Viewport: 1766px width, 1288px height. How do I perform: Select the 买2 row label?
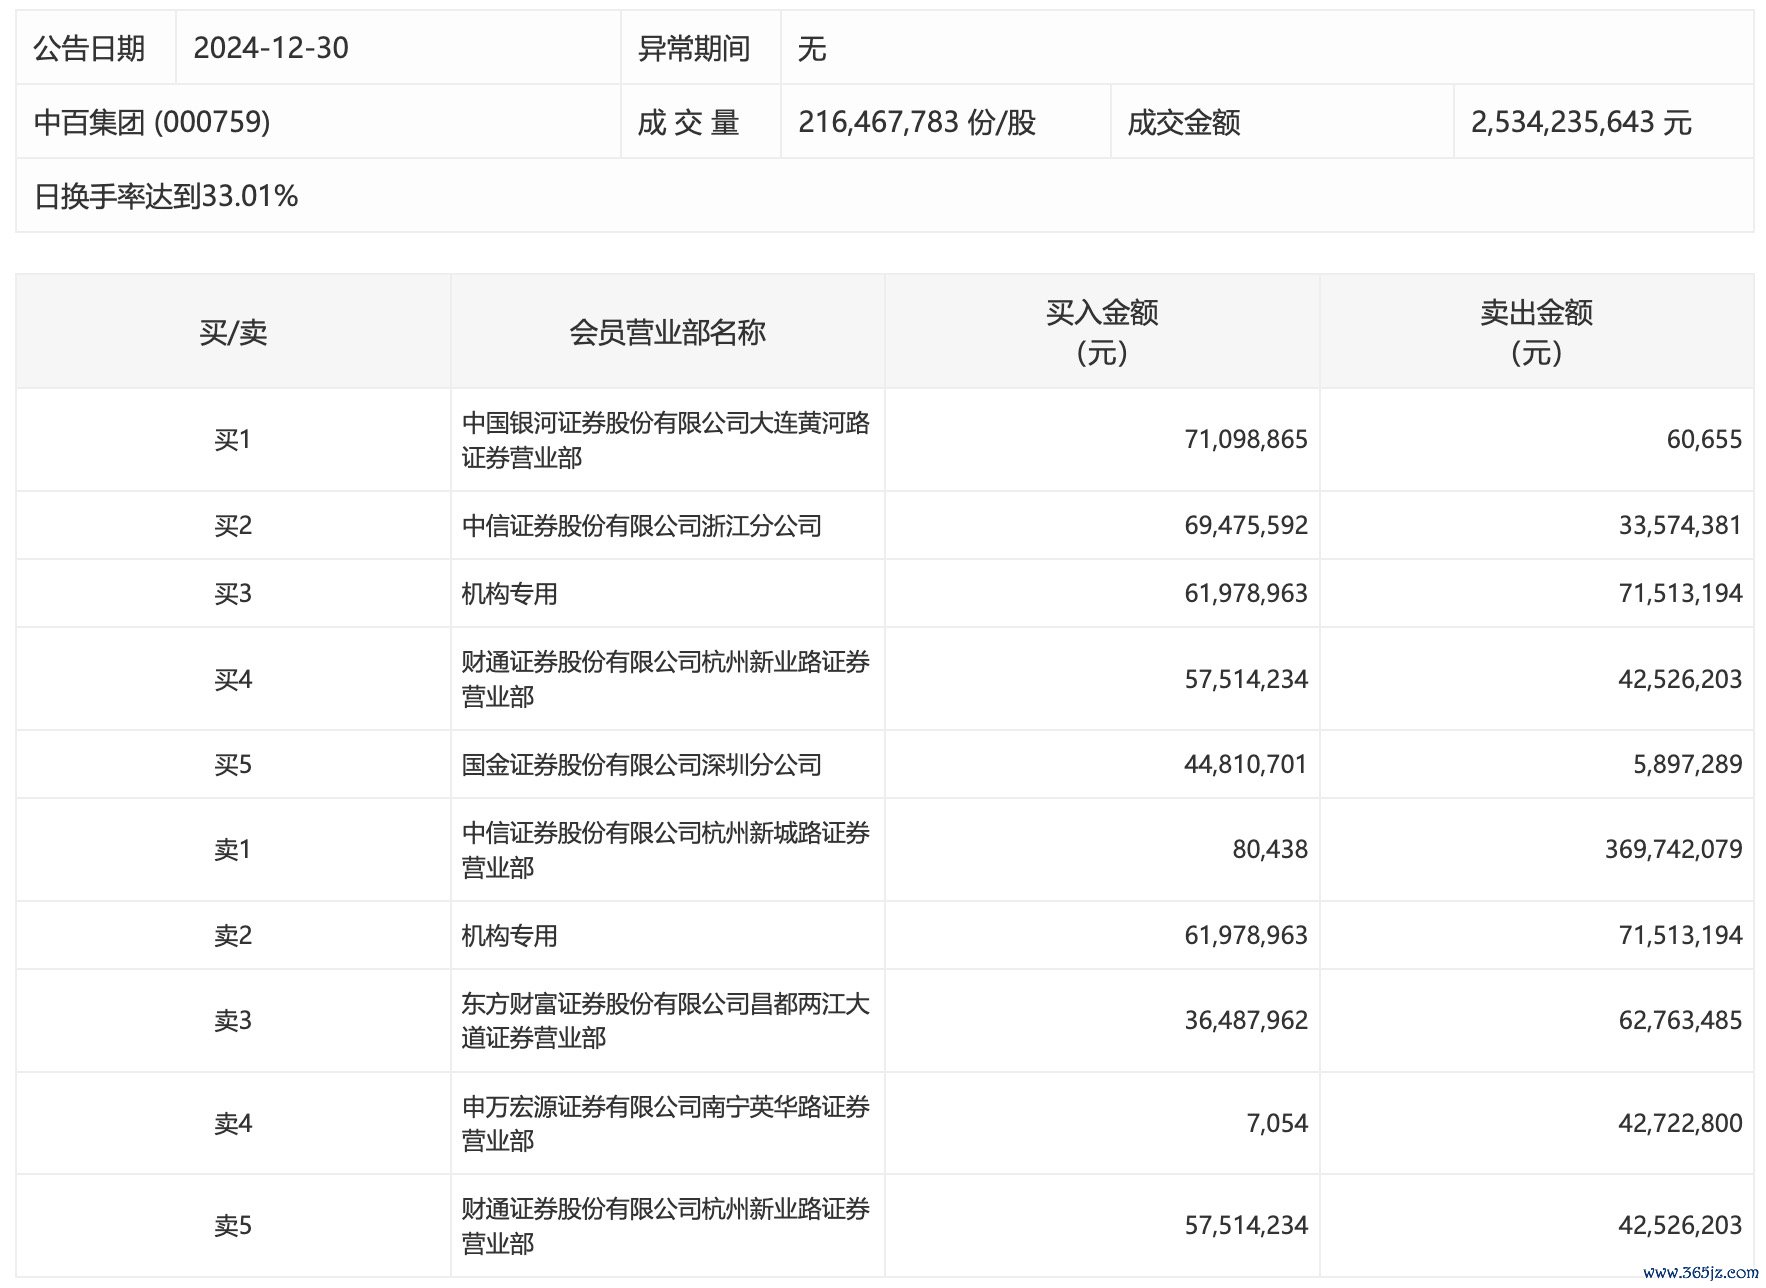pyautogui.click(x=233, y=525)
